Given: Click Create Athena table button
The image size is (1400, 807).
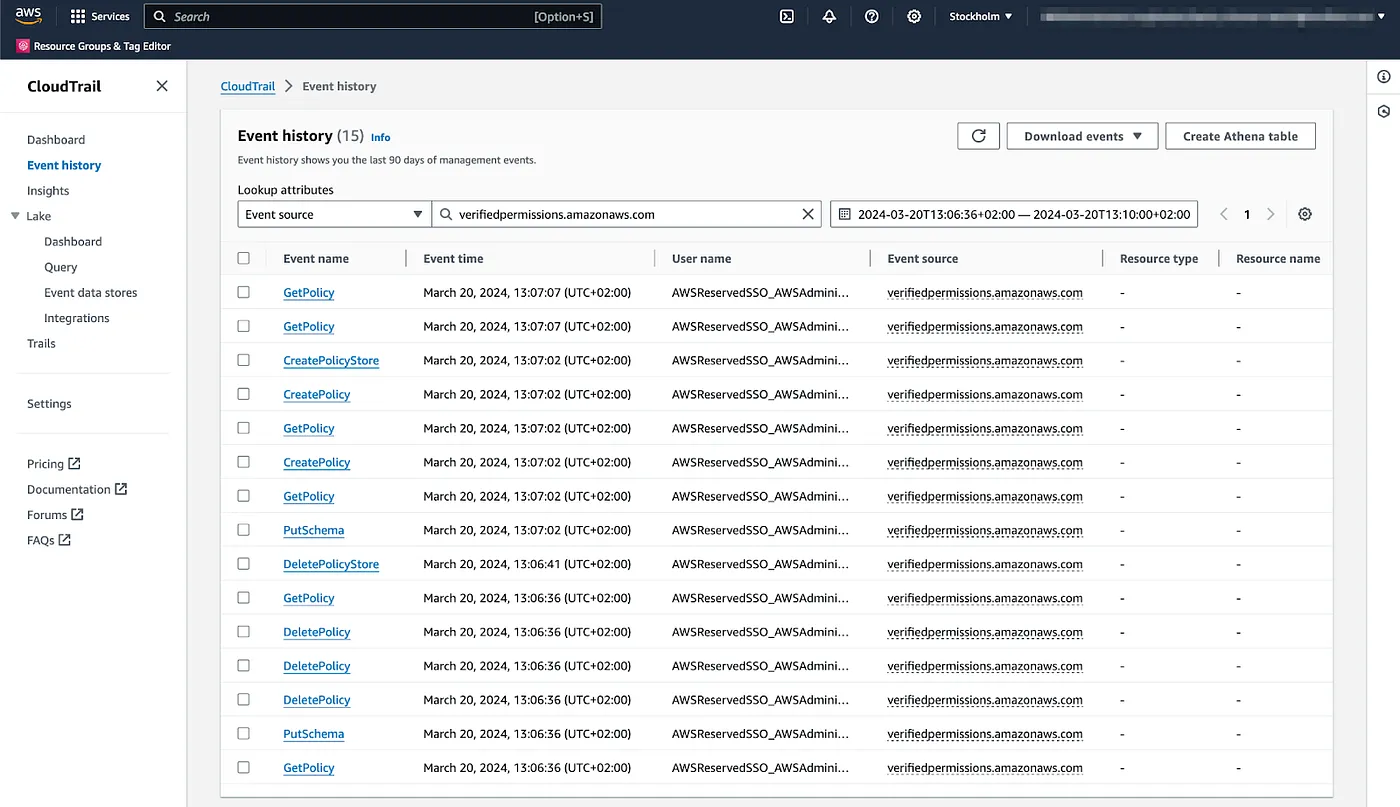Looking at the screenshot, I should pyautogui.click(x=1240, y=136).
